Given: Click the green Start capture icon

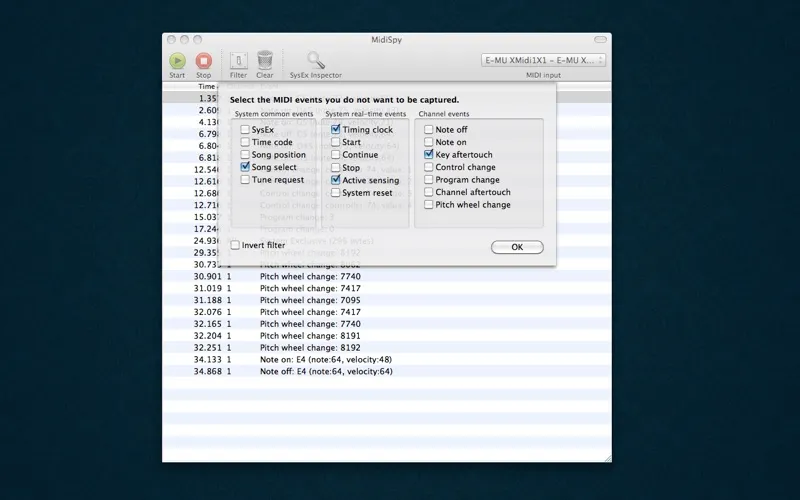Looking at the screenshot, I should click(x=177, y=61).
